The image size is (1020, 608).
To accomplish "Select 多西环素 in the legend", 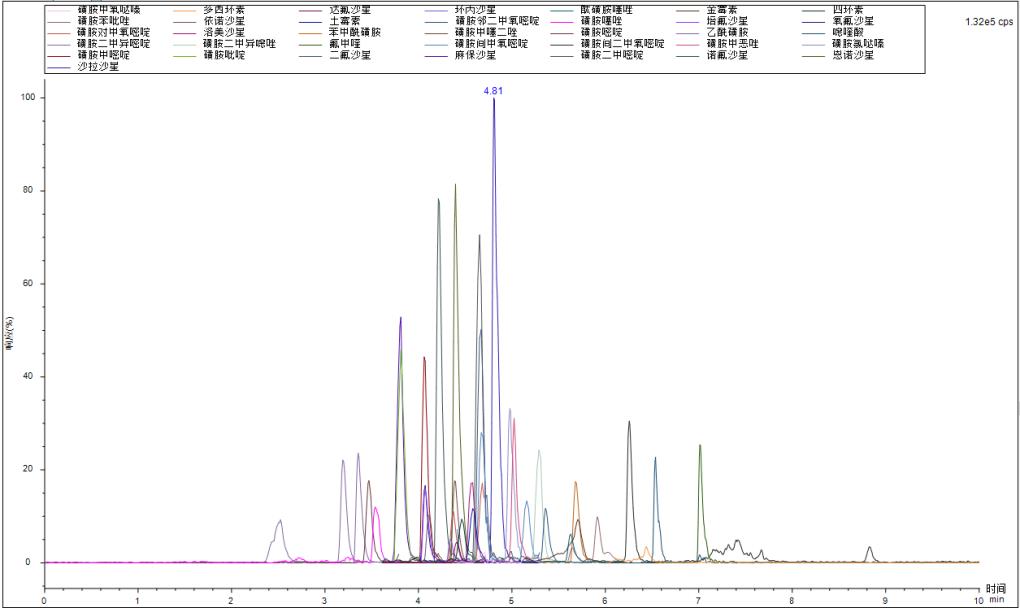I will tap(222, 10).
